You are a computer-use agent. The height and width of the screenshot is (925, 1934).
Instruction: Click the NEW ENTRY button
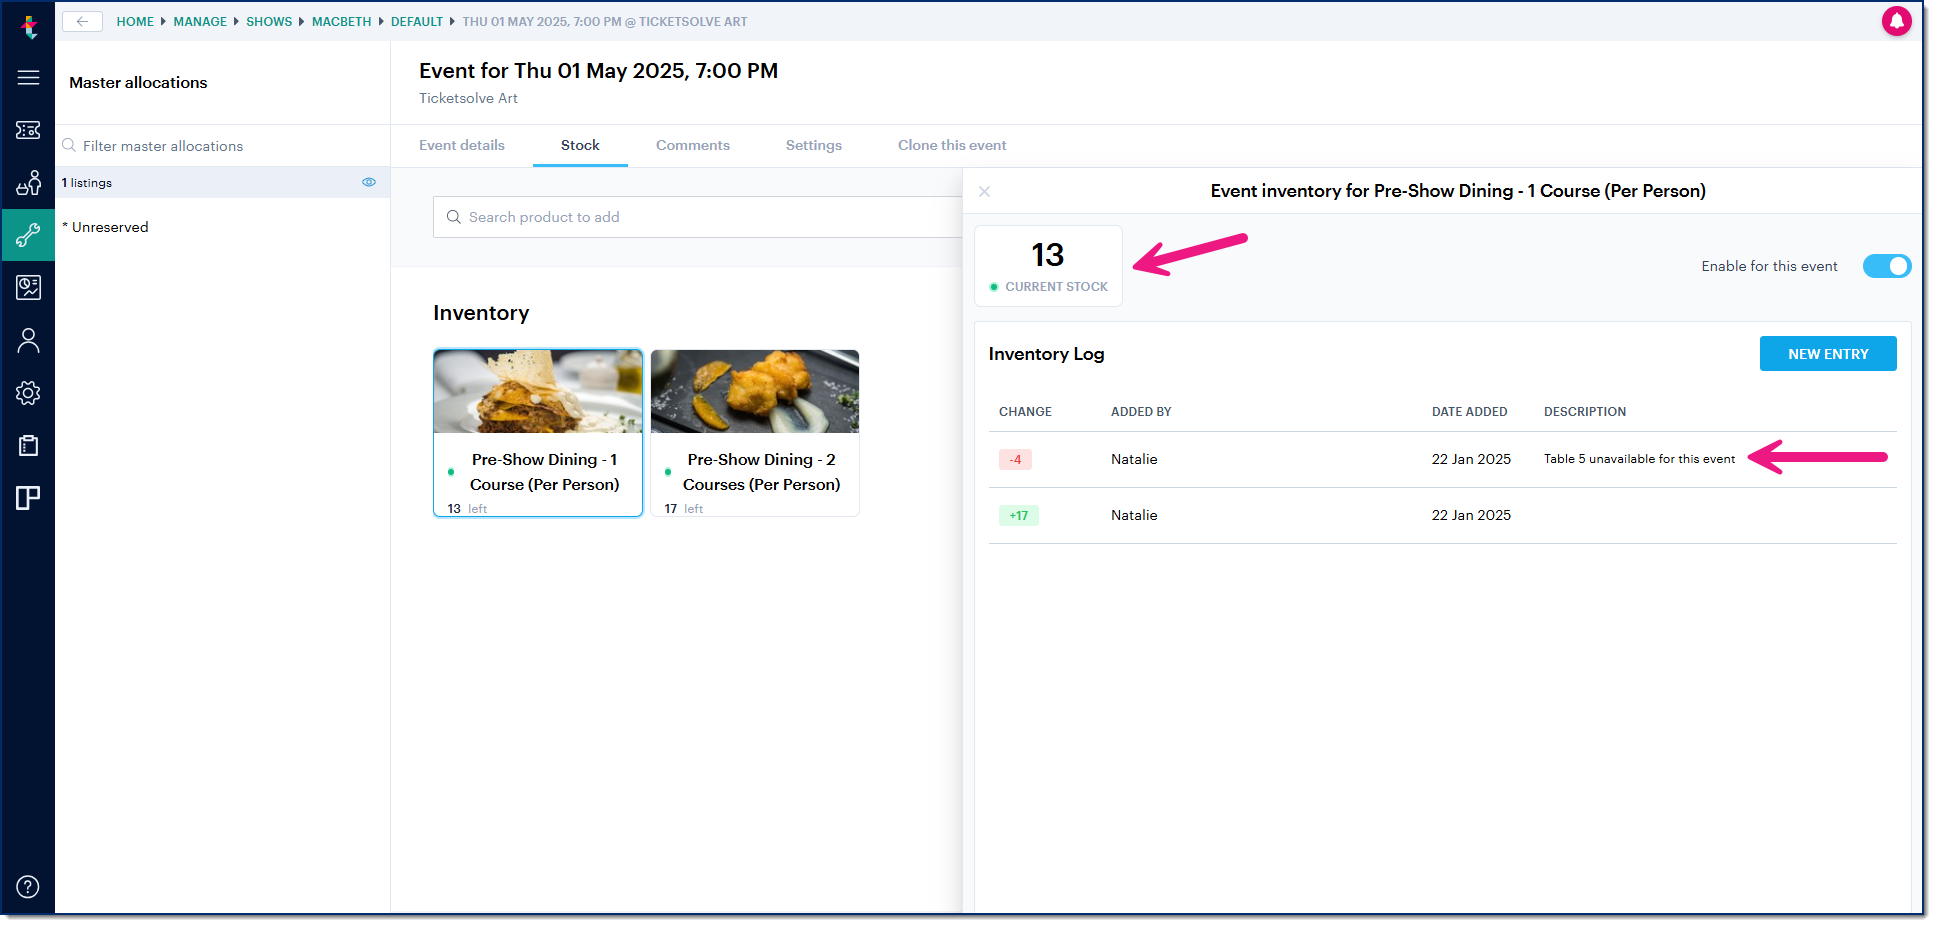point(1828,354)
